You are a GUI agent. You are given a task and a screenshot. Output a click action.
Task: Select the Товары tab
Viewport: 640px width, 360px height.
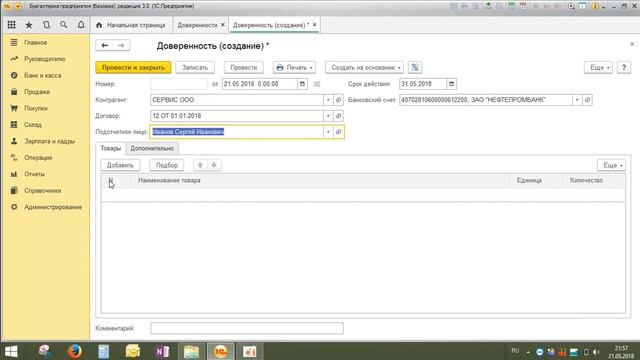click(x=111, y=148)
